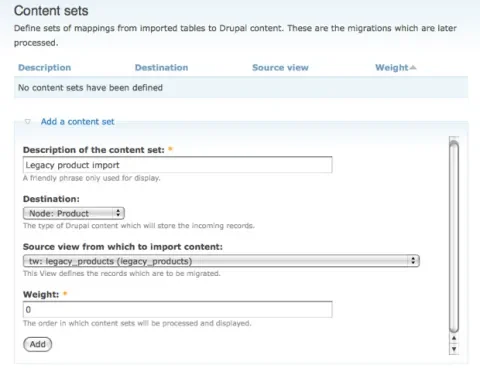
Task: Collapse the Add a content set triangle
Action: (28, 122)
